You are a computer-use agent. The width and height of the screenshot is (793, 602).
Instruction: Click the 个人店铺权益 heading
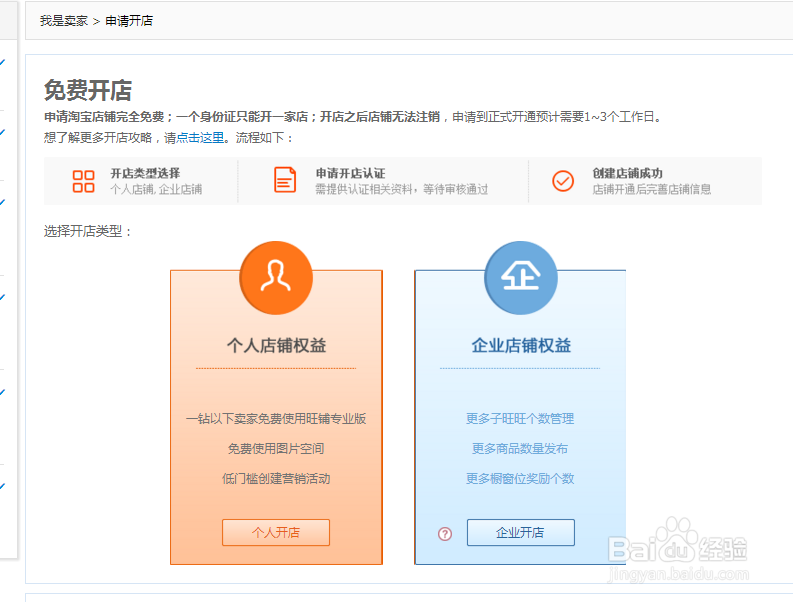tap(276, 346)
